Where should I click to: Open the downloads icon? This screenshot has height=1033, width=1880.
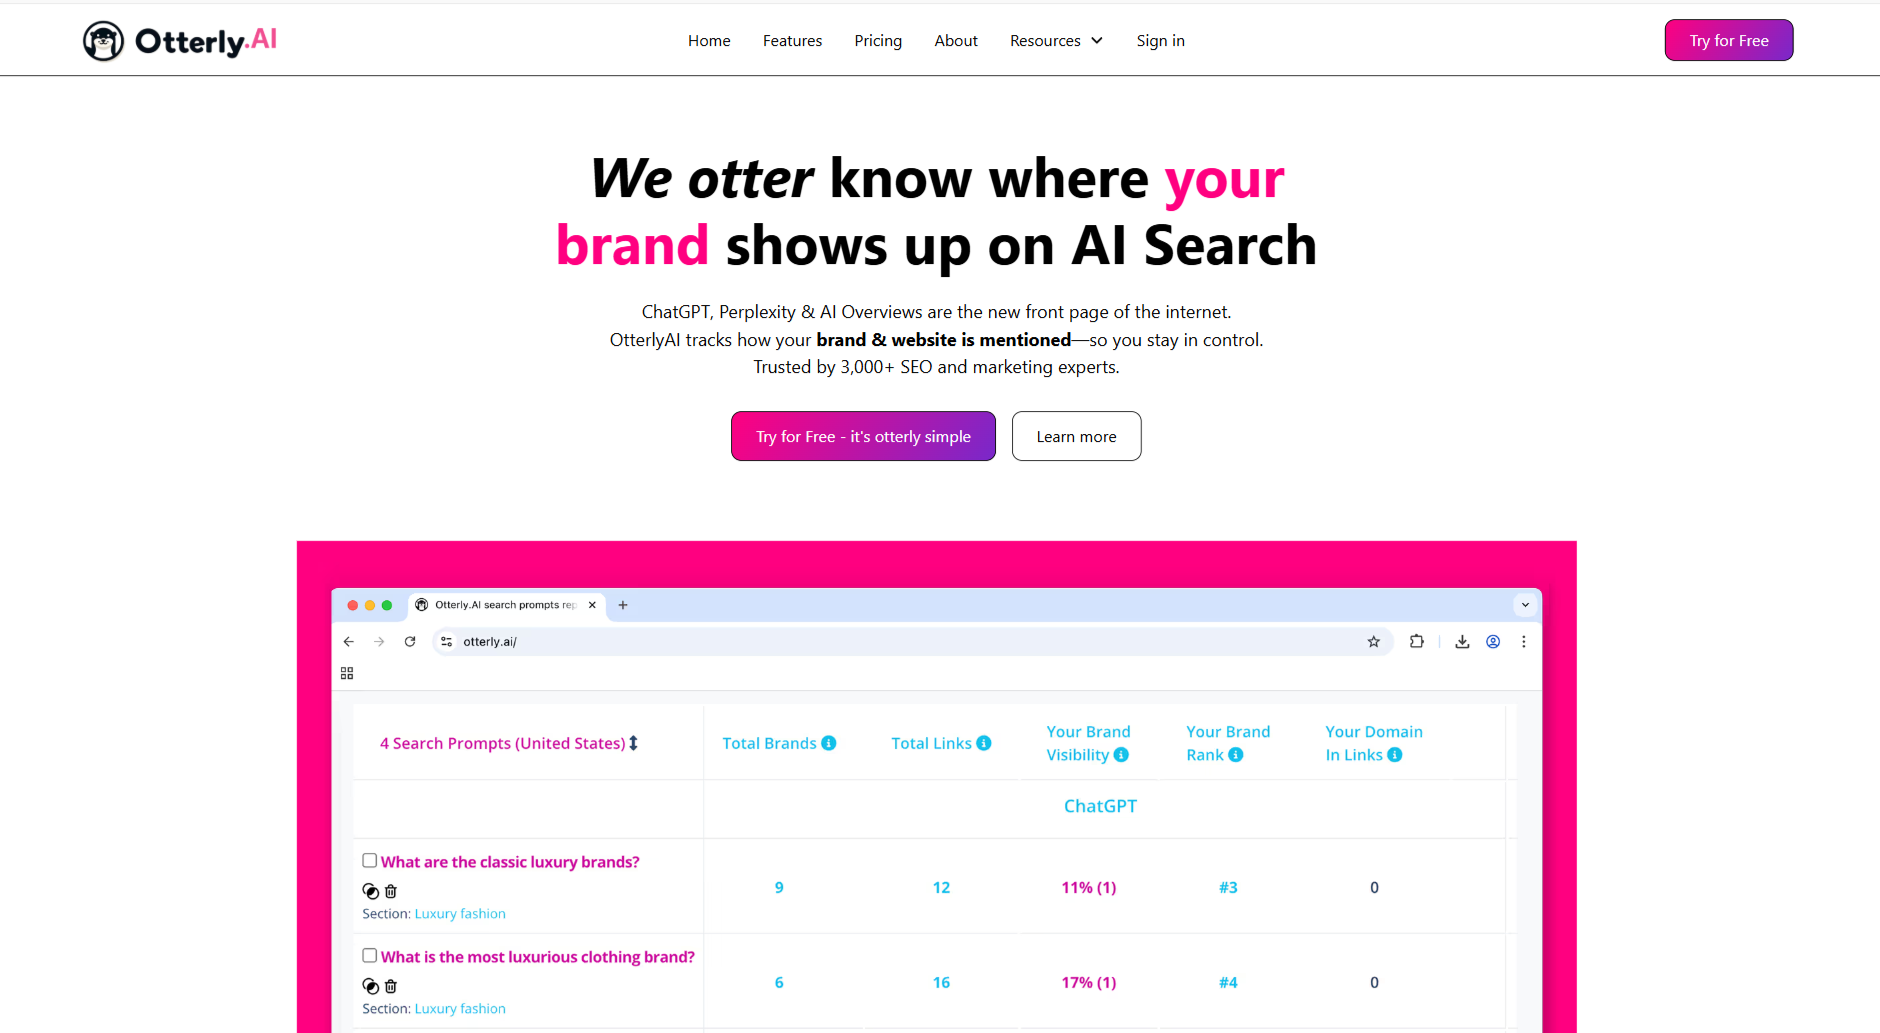[x=1462, y=642]
